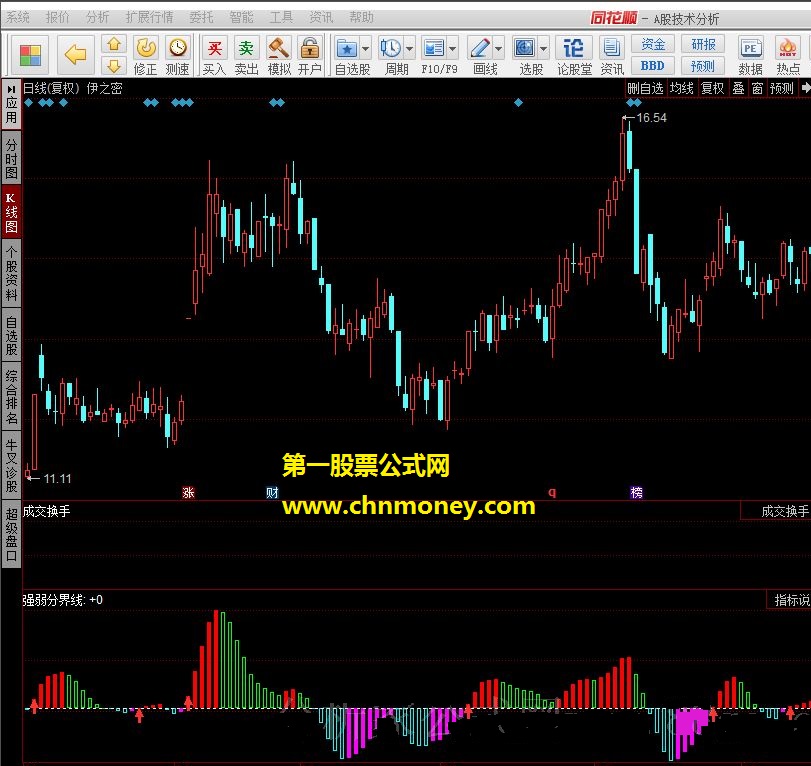Click the 11.11 low price label

point(57,478)
